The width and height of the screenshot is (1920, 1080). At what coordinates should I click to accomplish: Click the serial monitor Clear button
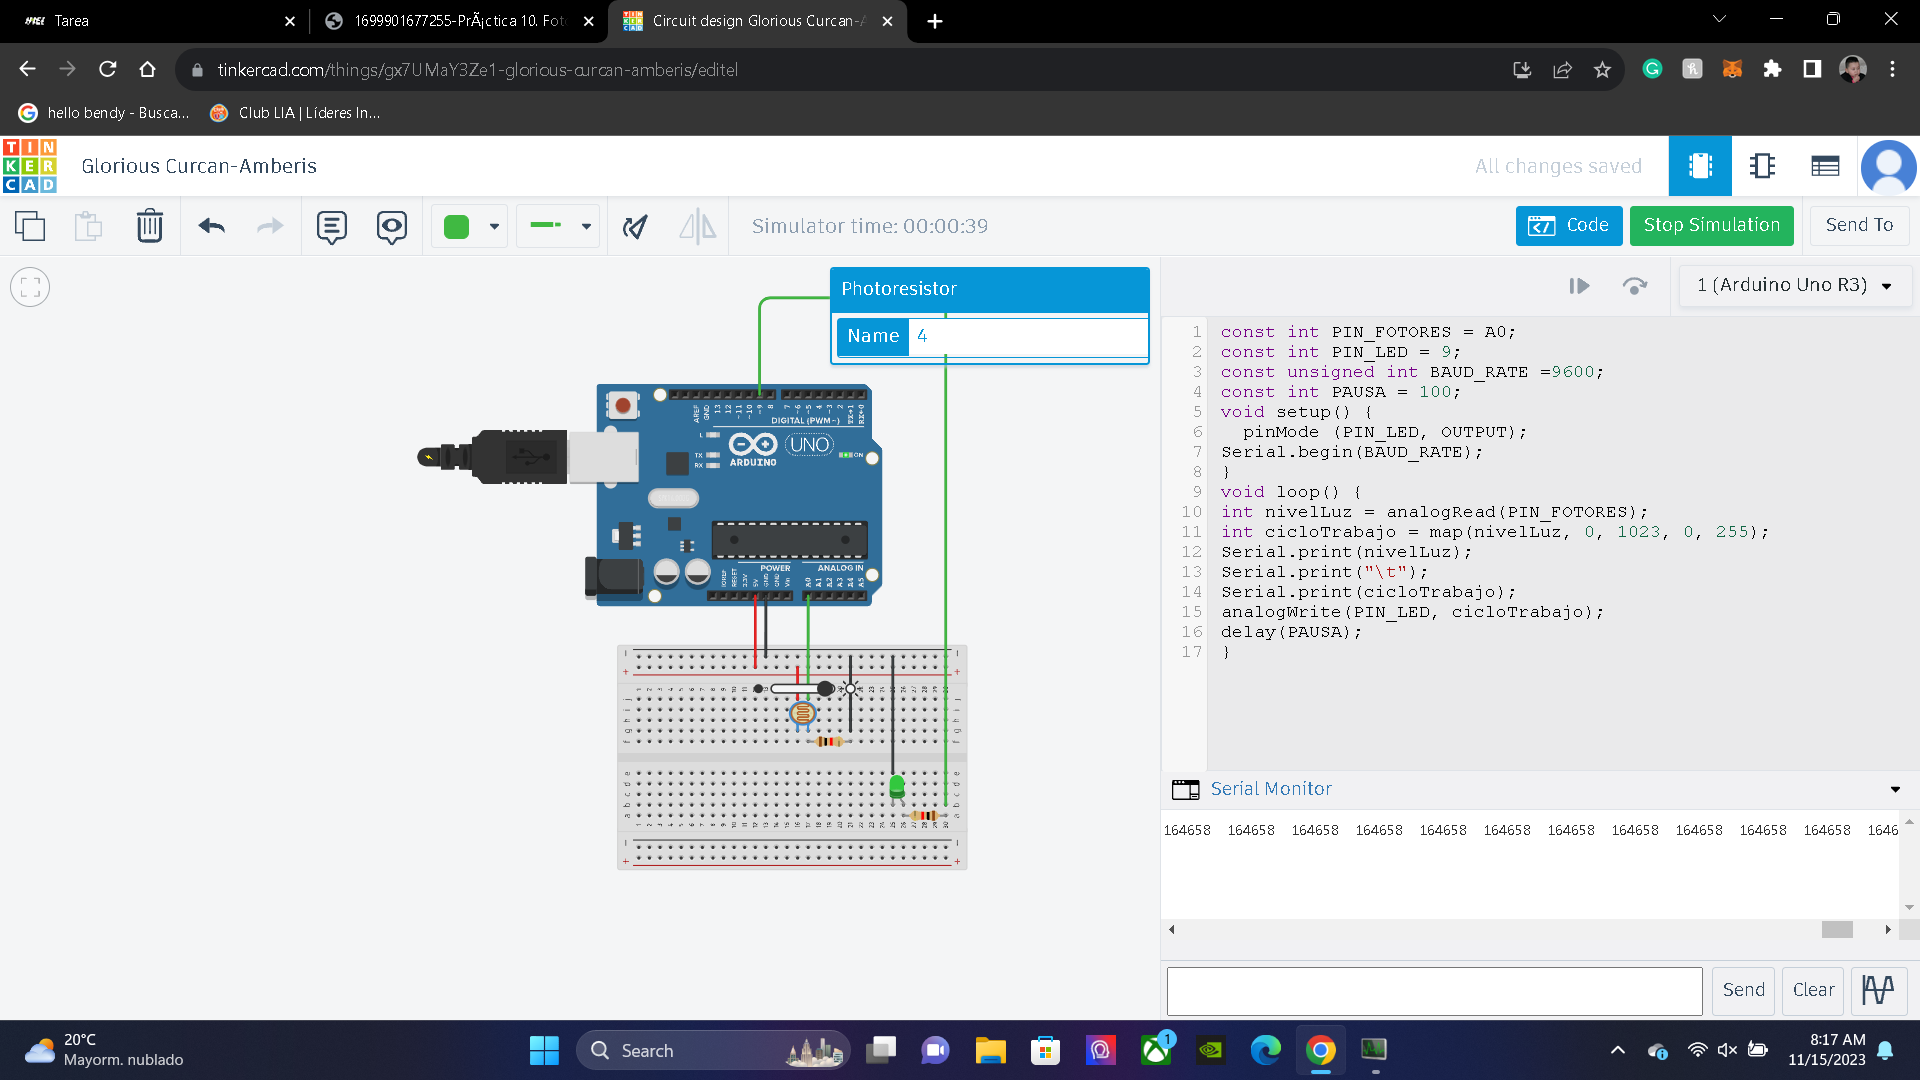coord(1813,990)
